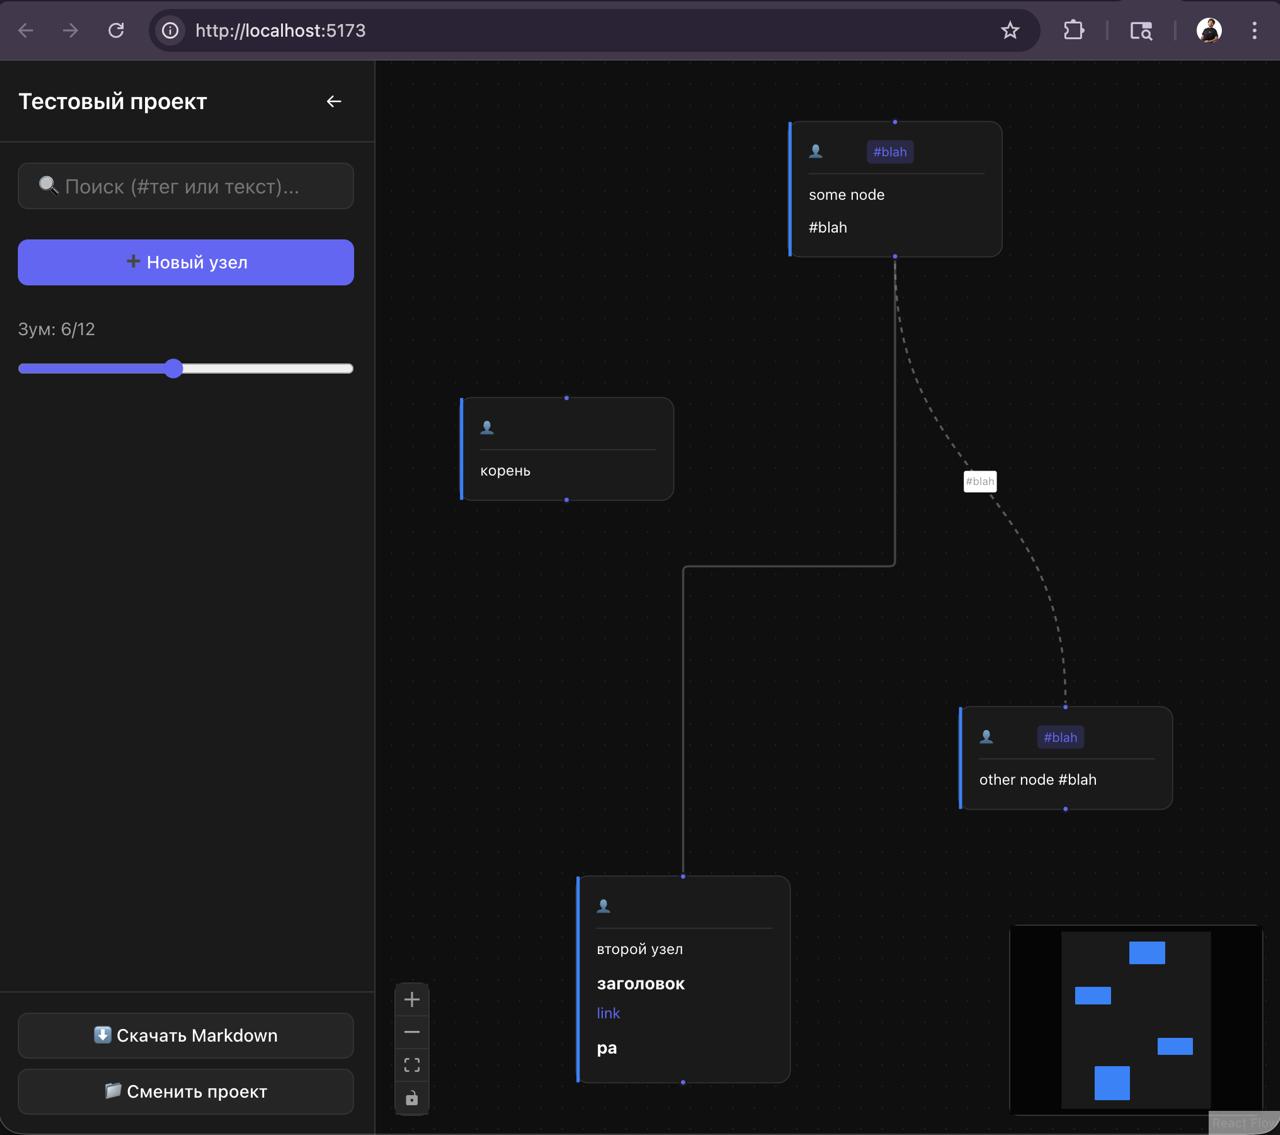Click the 'other node #blah' text

[1038, 779]
